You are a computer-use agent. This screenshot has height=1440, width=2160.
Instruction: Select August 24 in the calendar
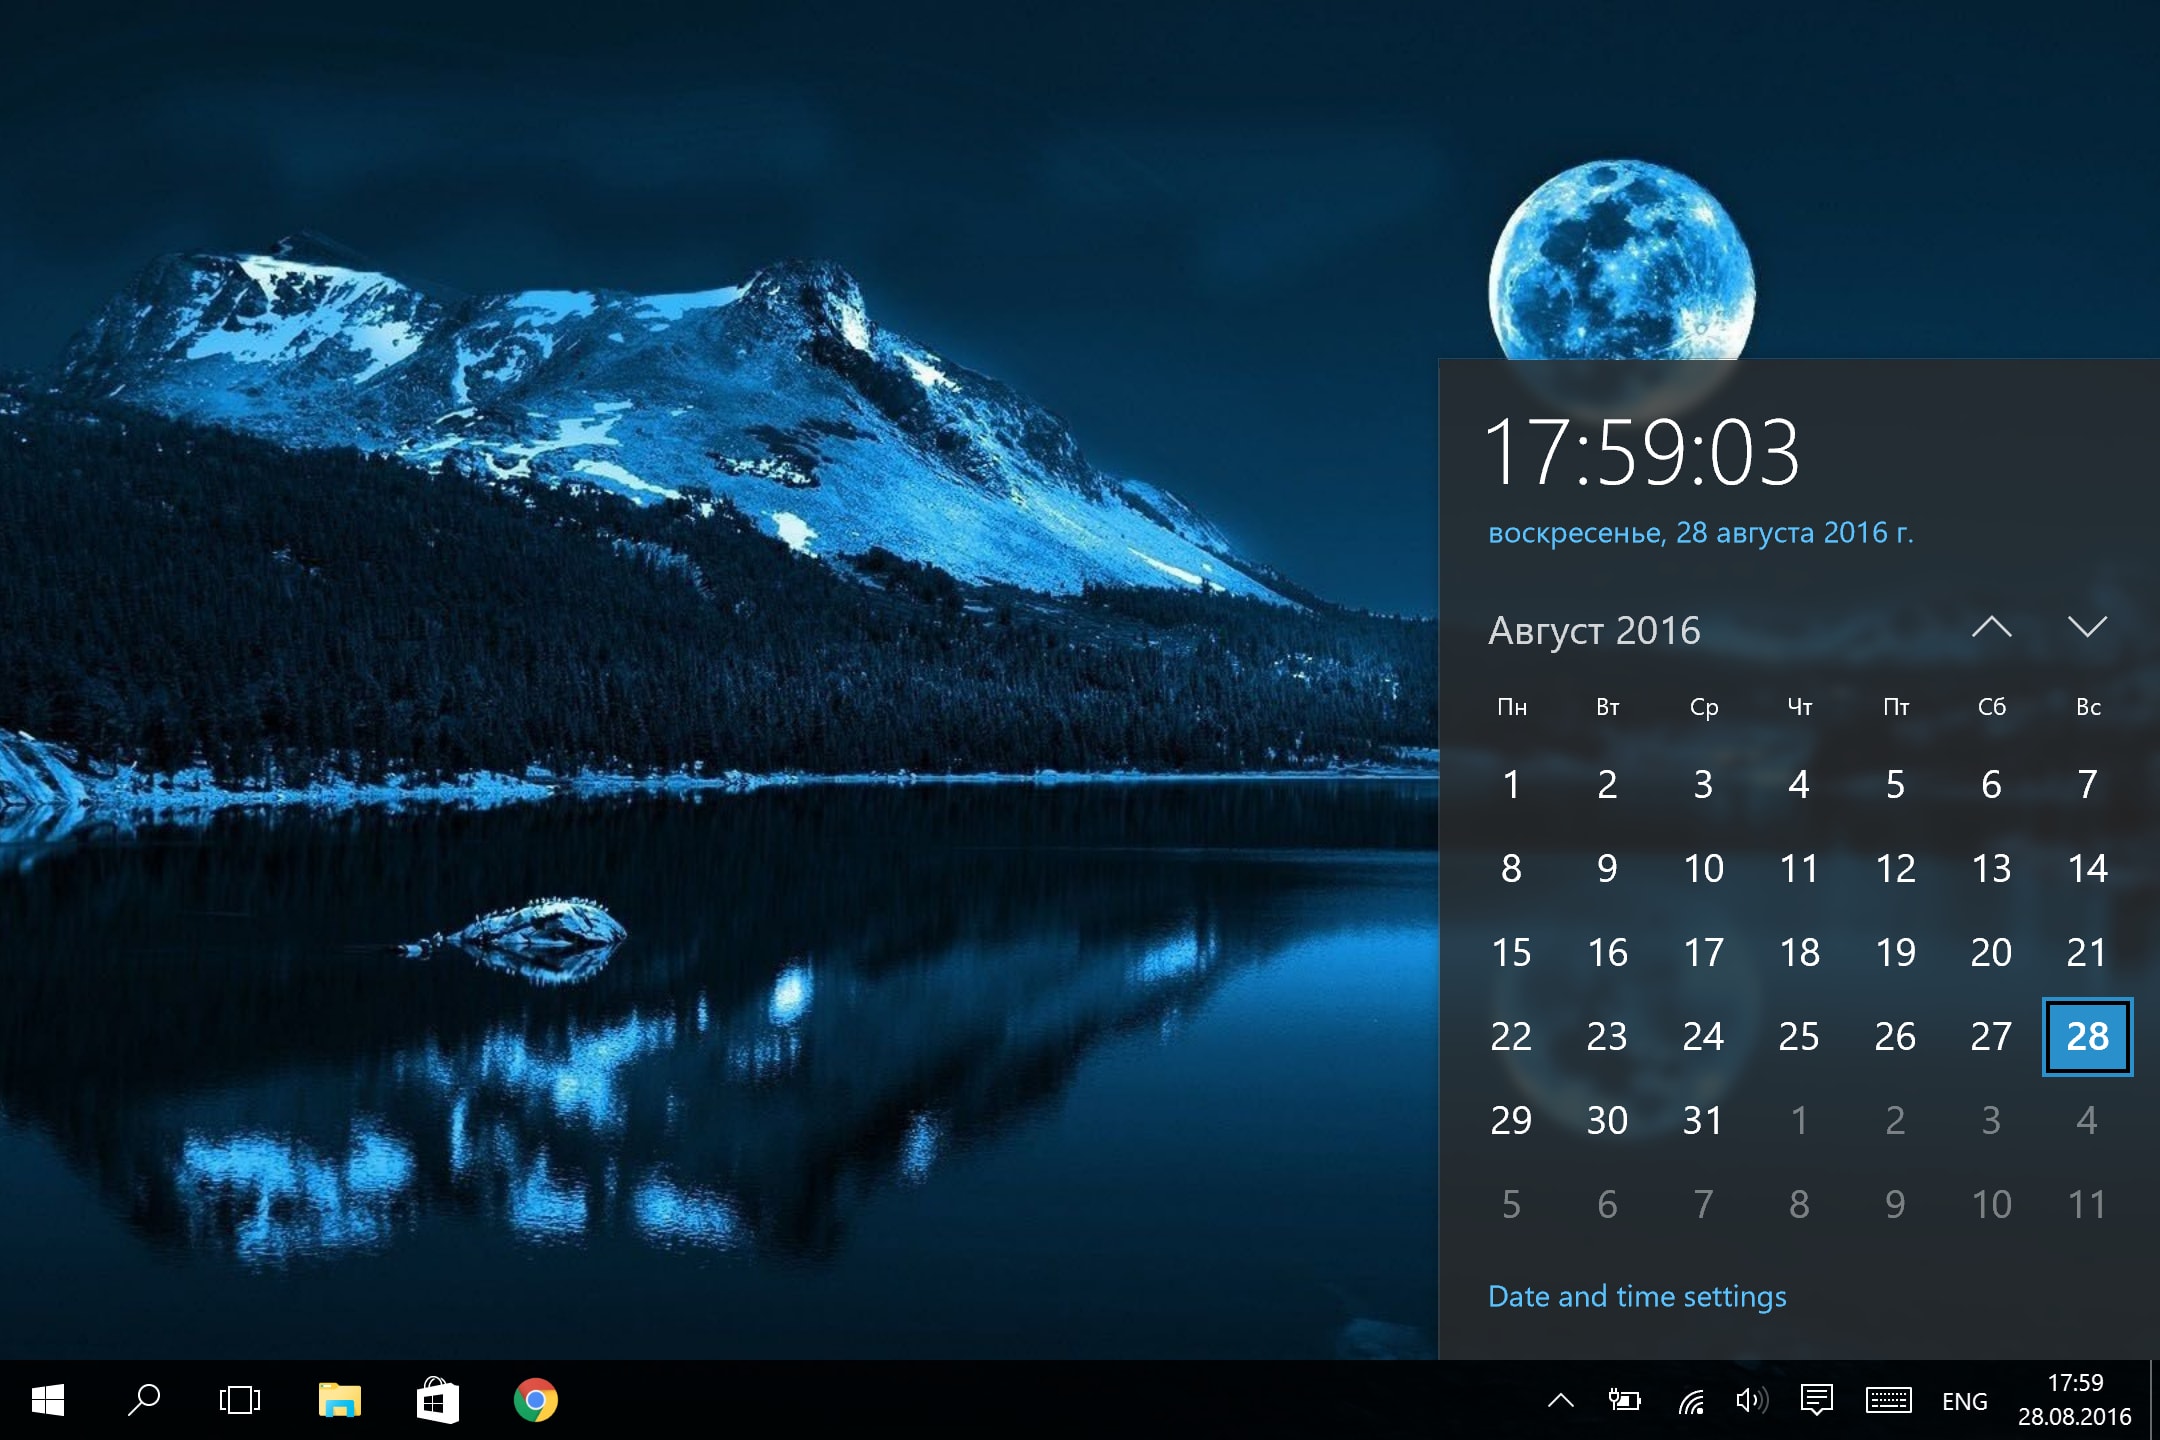pos(1703,1037)
